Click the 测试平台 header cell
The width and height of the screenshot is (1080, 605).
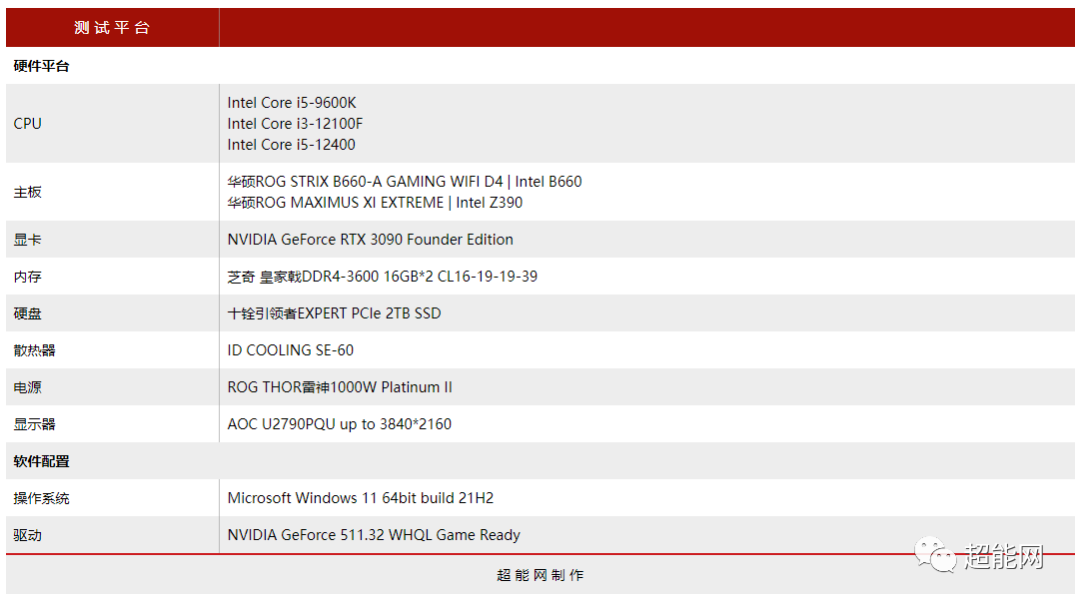click(112, 28)
